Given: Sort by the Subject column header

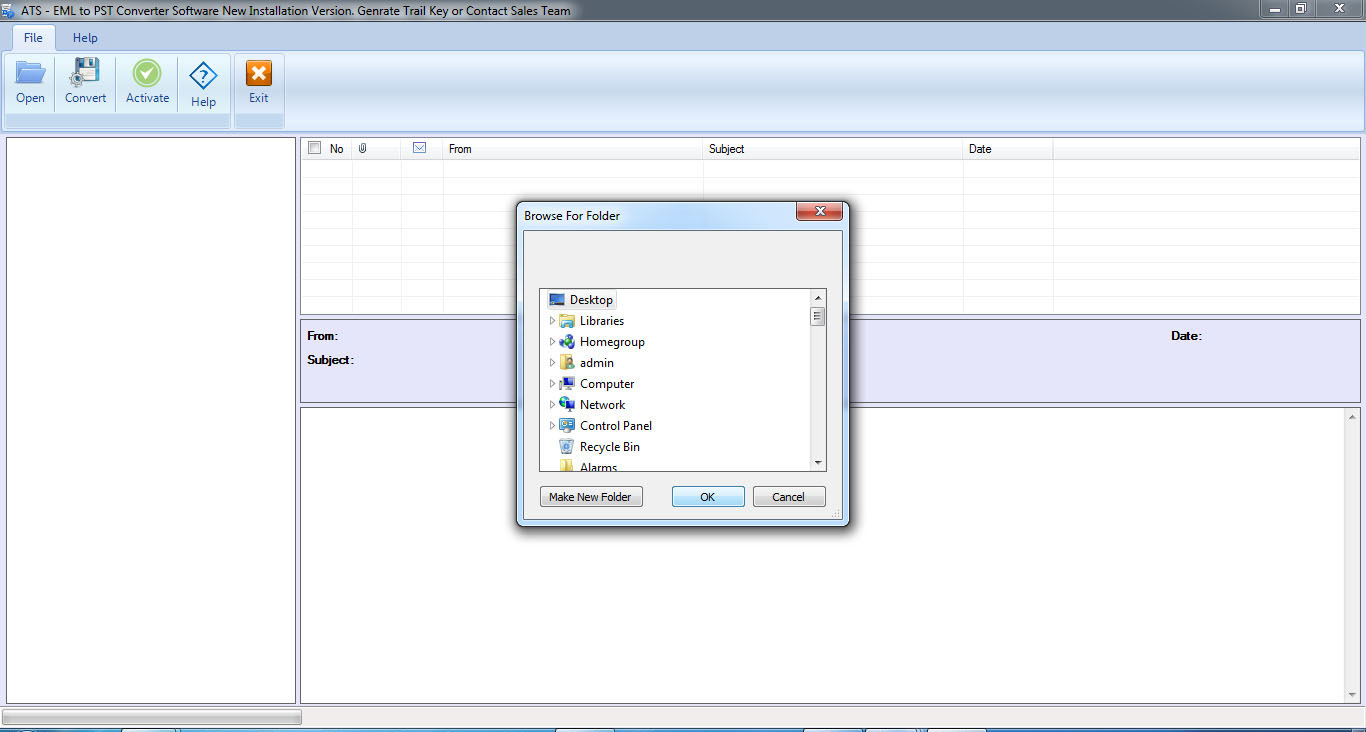Looking at the screenshot, I should point(833,149).
